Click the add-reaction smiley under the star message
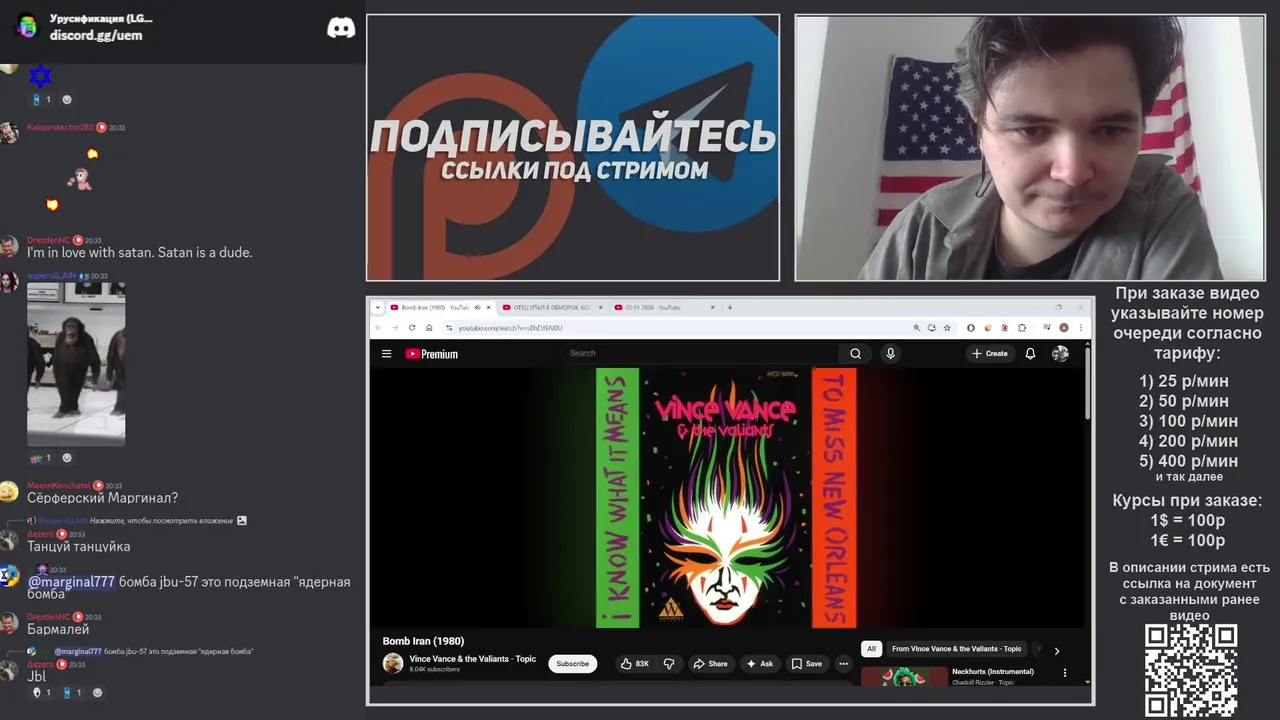The image size is (1280, 720). pos(67,99)
